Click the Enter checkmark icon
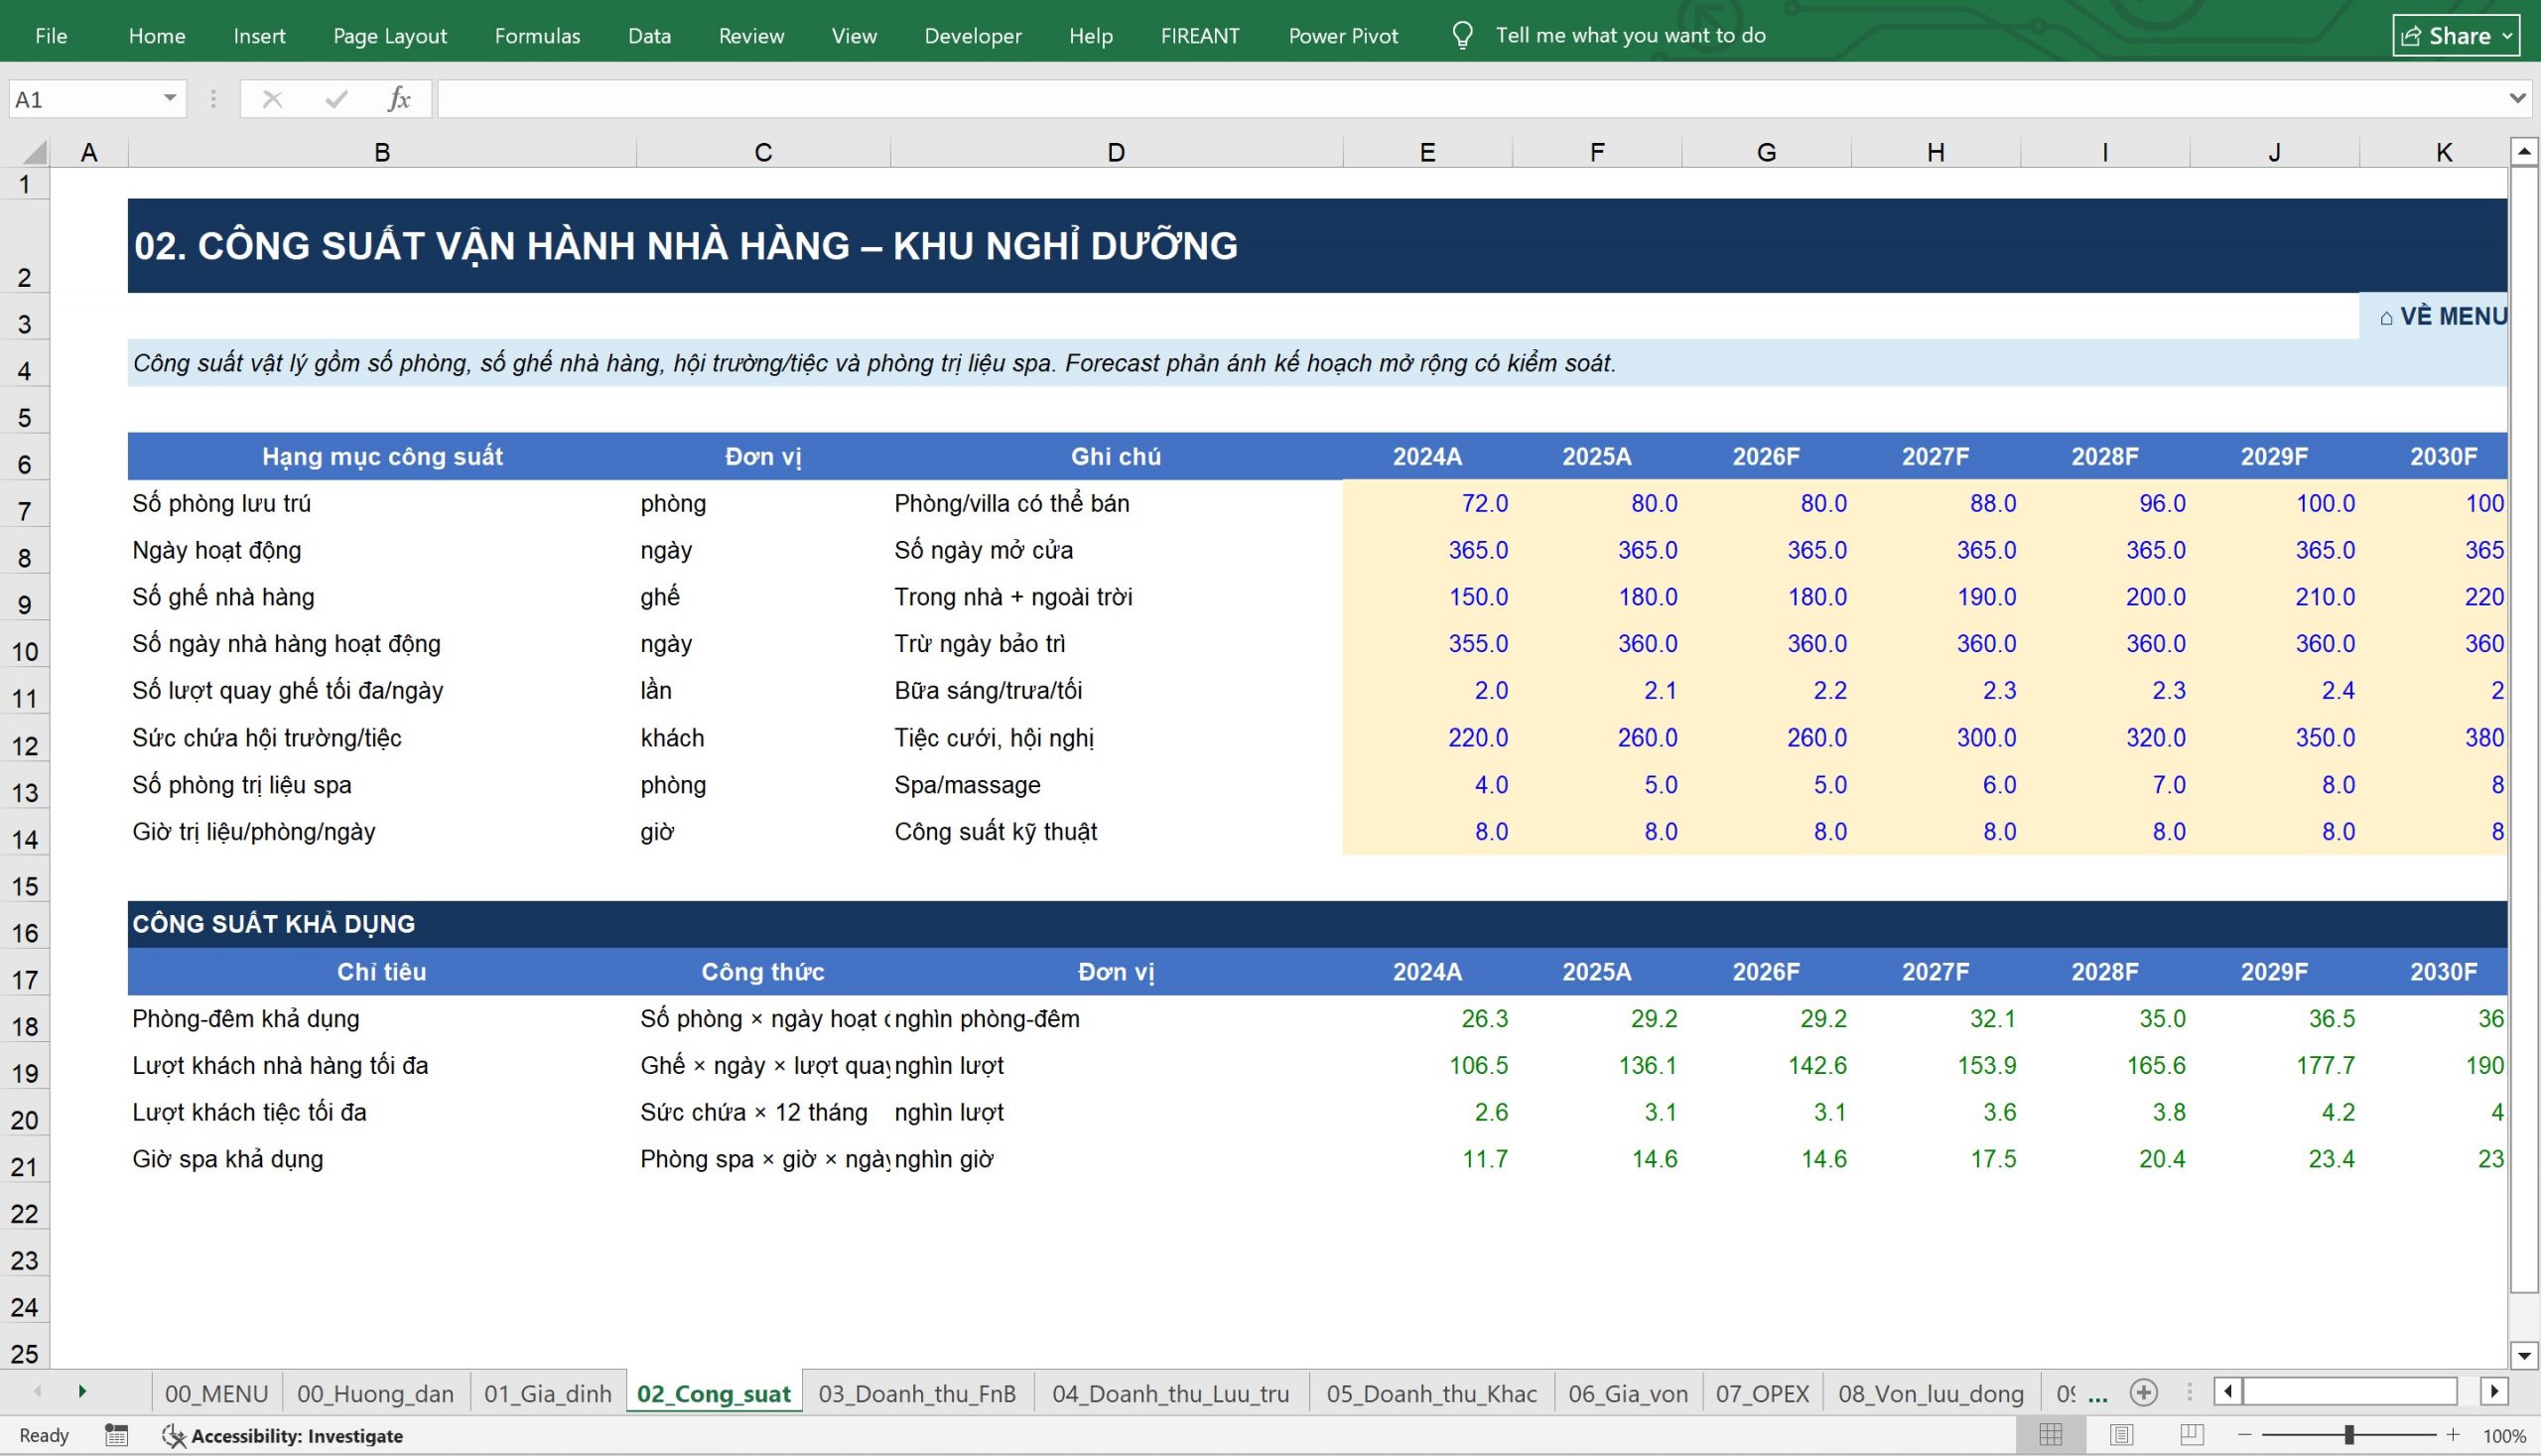Image resolution: width=2541 pixels, height=1456 pixels. click(x=336, y=99)
